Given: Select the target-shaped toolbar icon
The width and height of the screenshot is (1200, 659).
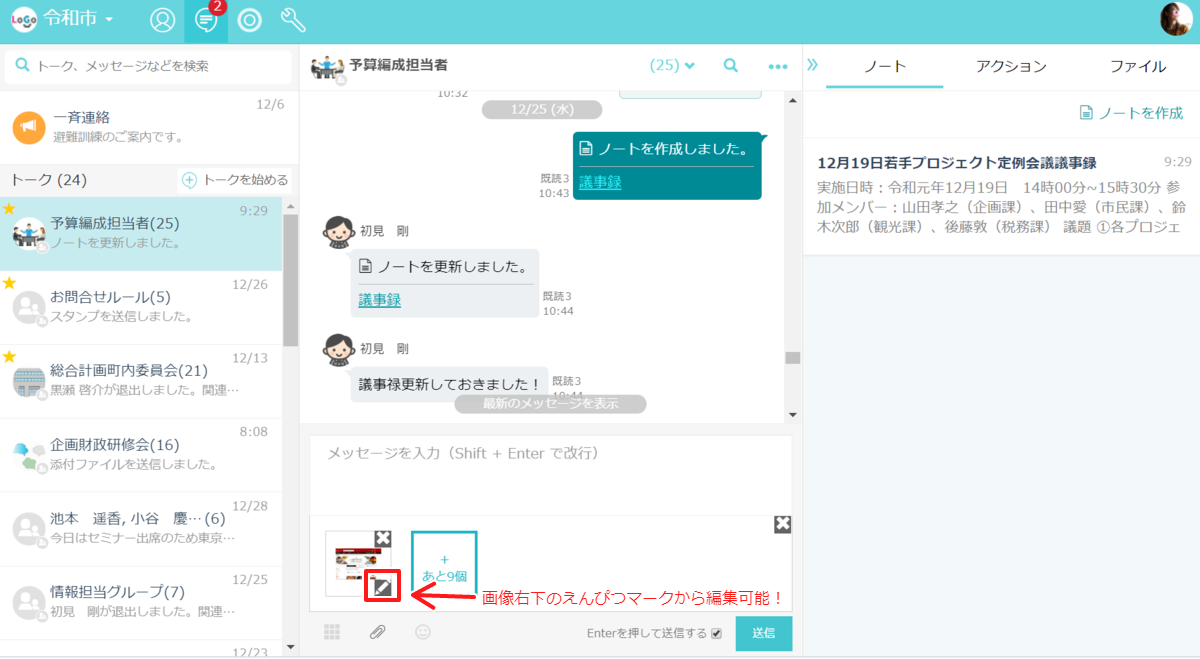Looking at the screenshot, I should tap(249, 19).
